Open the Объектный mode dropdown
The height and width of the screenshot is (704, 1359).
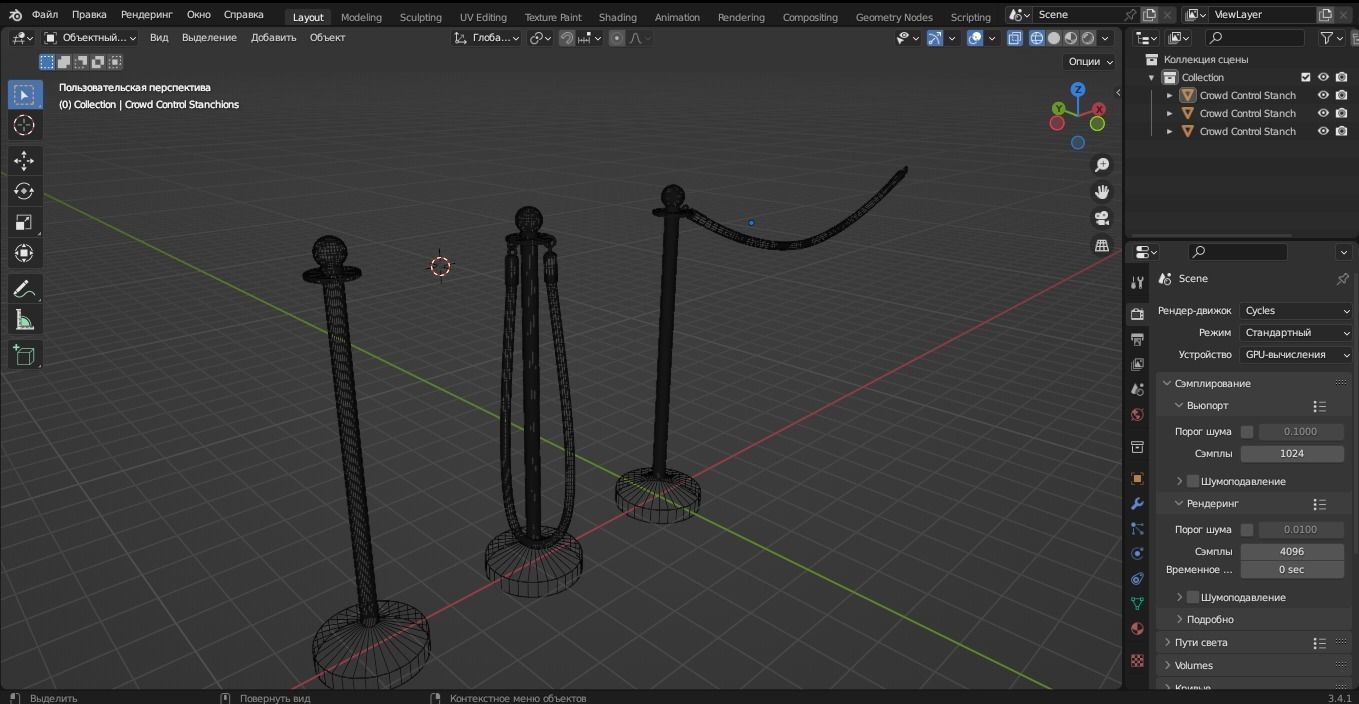[x=90, y=38]
